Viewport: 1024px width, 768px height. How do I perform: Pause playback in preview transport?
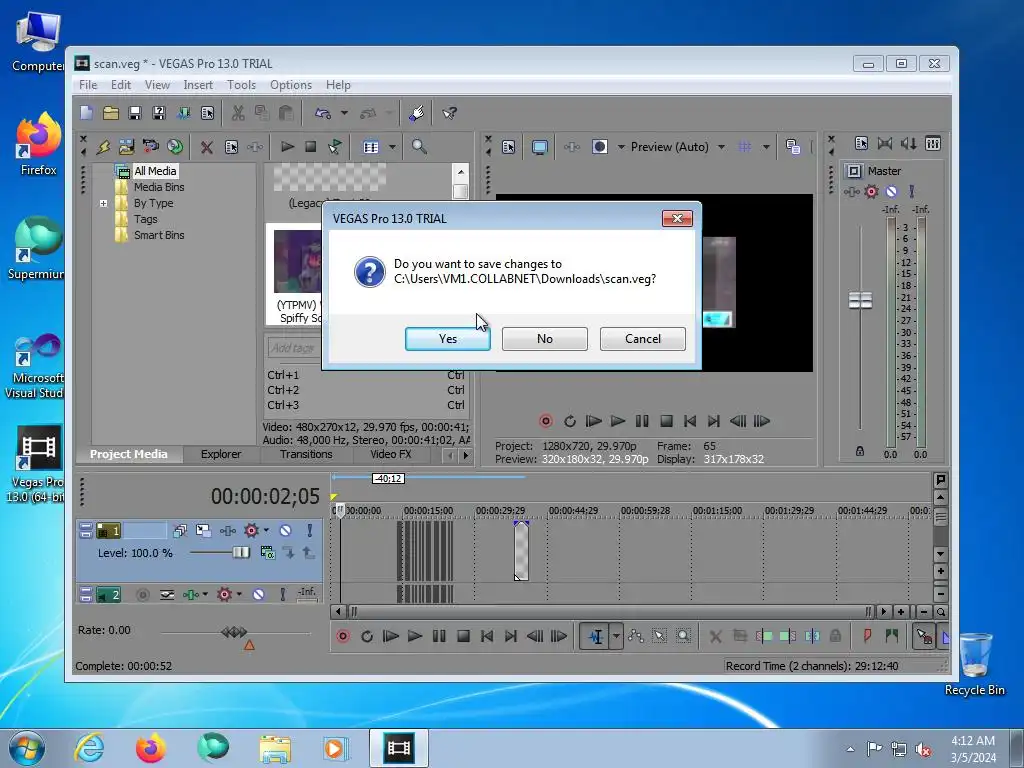click(x=642, y=421)
